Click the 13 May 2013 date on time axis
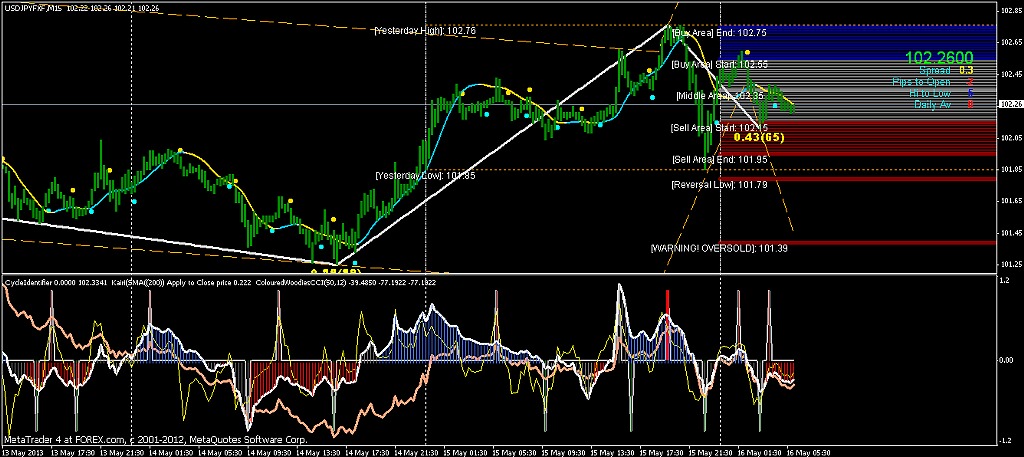1024x457 pixels. coord(22,452)
